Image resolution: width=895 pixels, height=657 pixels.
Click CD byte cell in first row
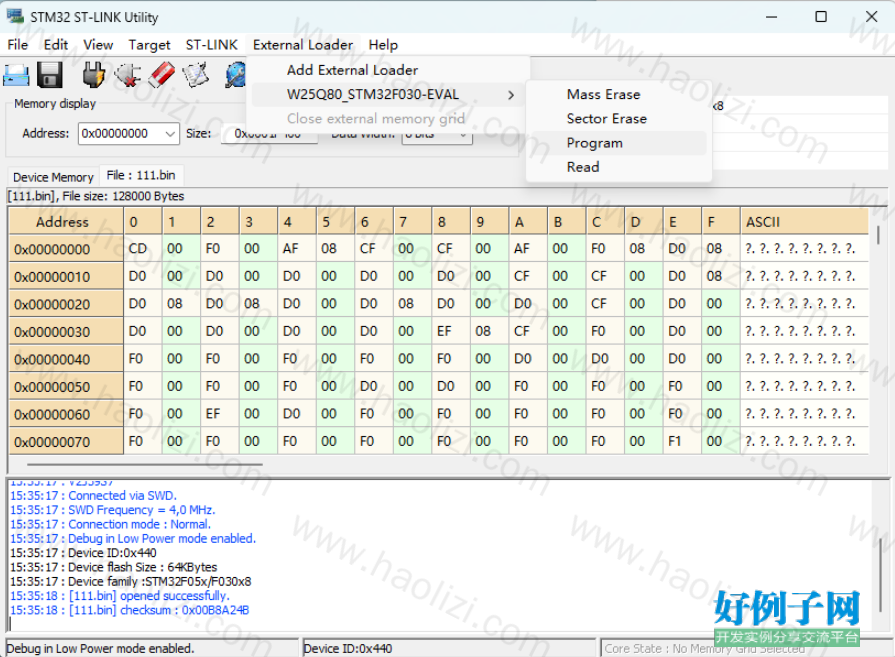tap(143, 248)
